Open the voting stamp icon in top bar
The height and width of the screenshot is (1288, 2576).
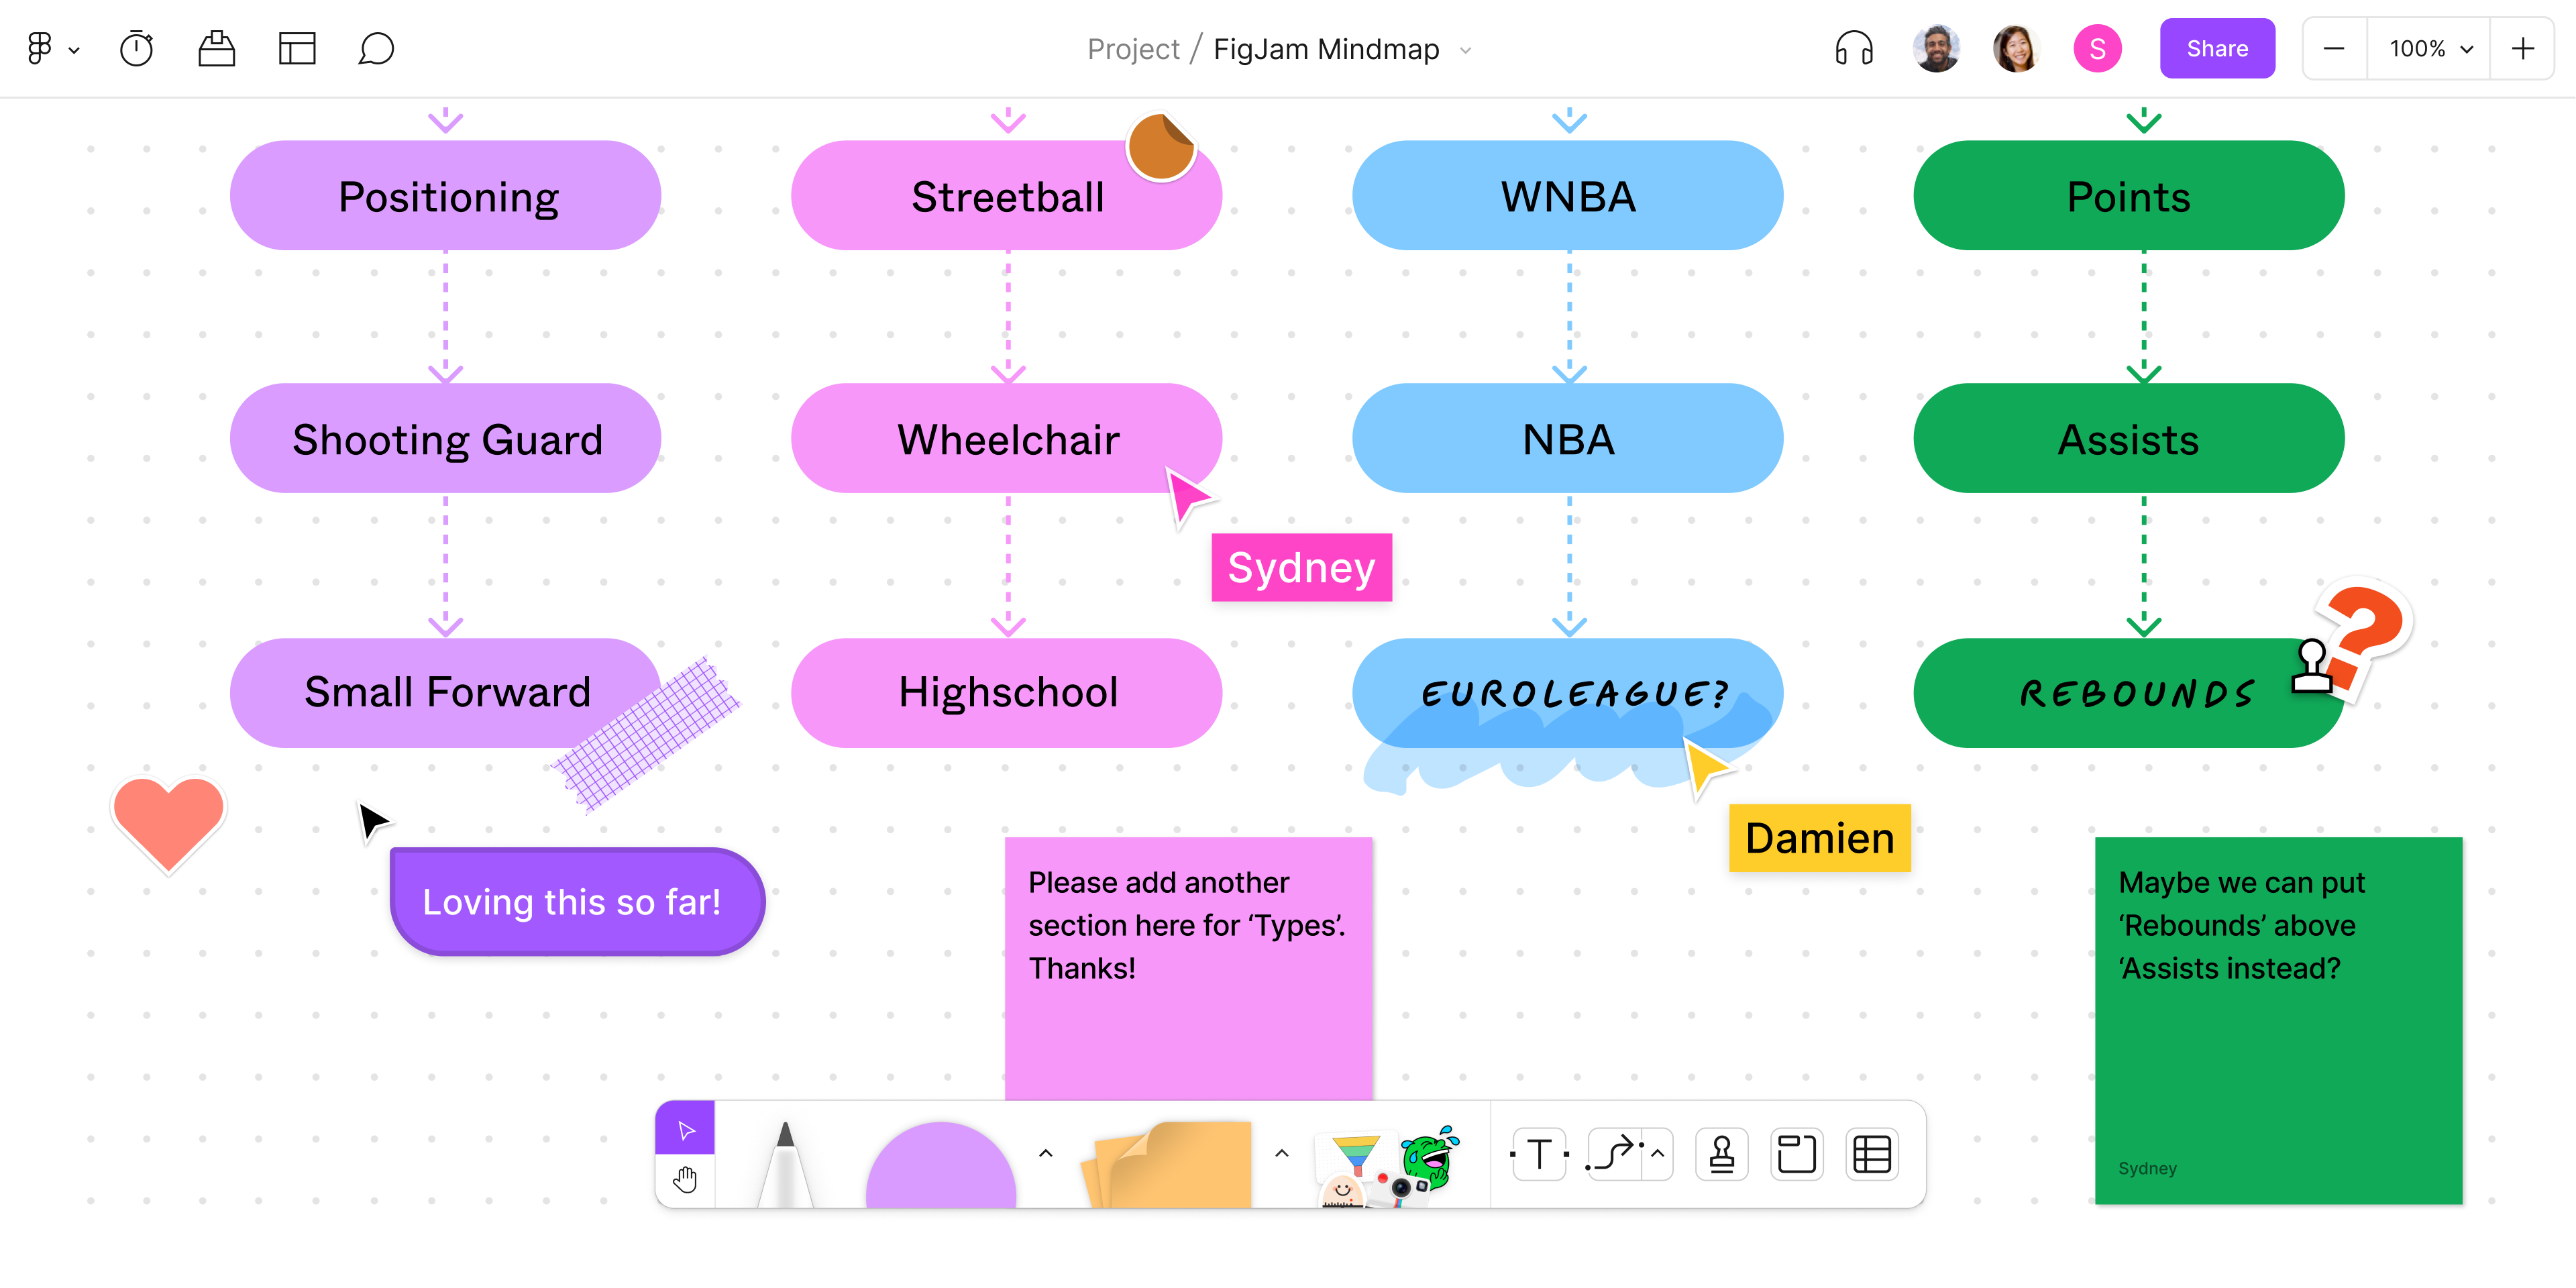tap(216, 49)
